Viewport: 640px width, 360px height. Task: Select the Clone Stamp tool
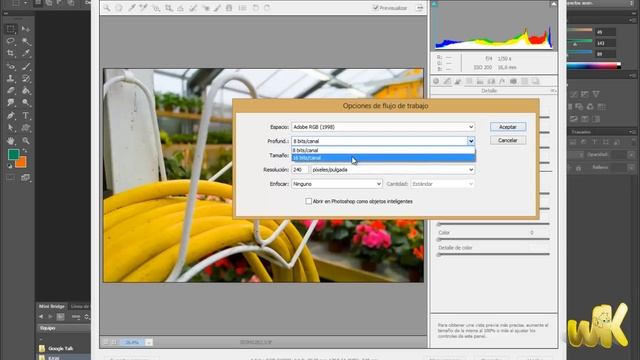11,78
